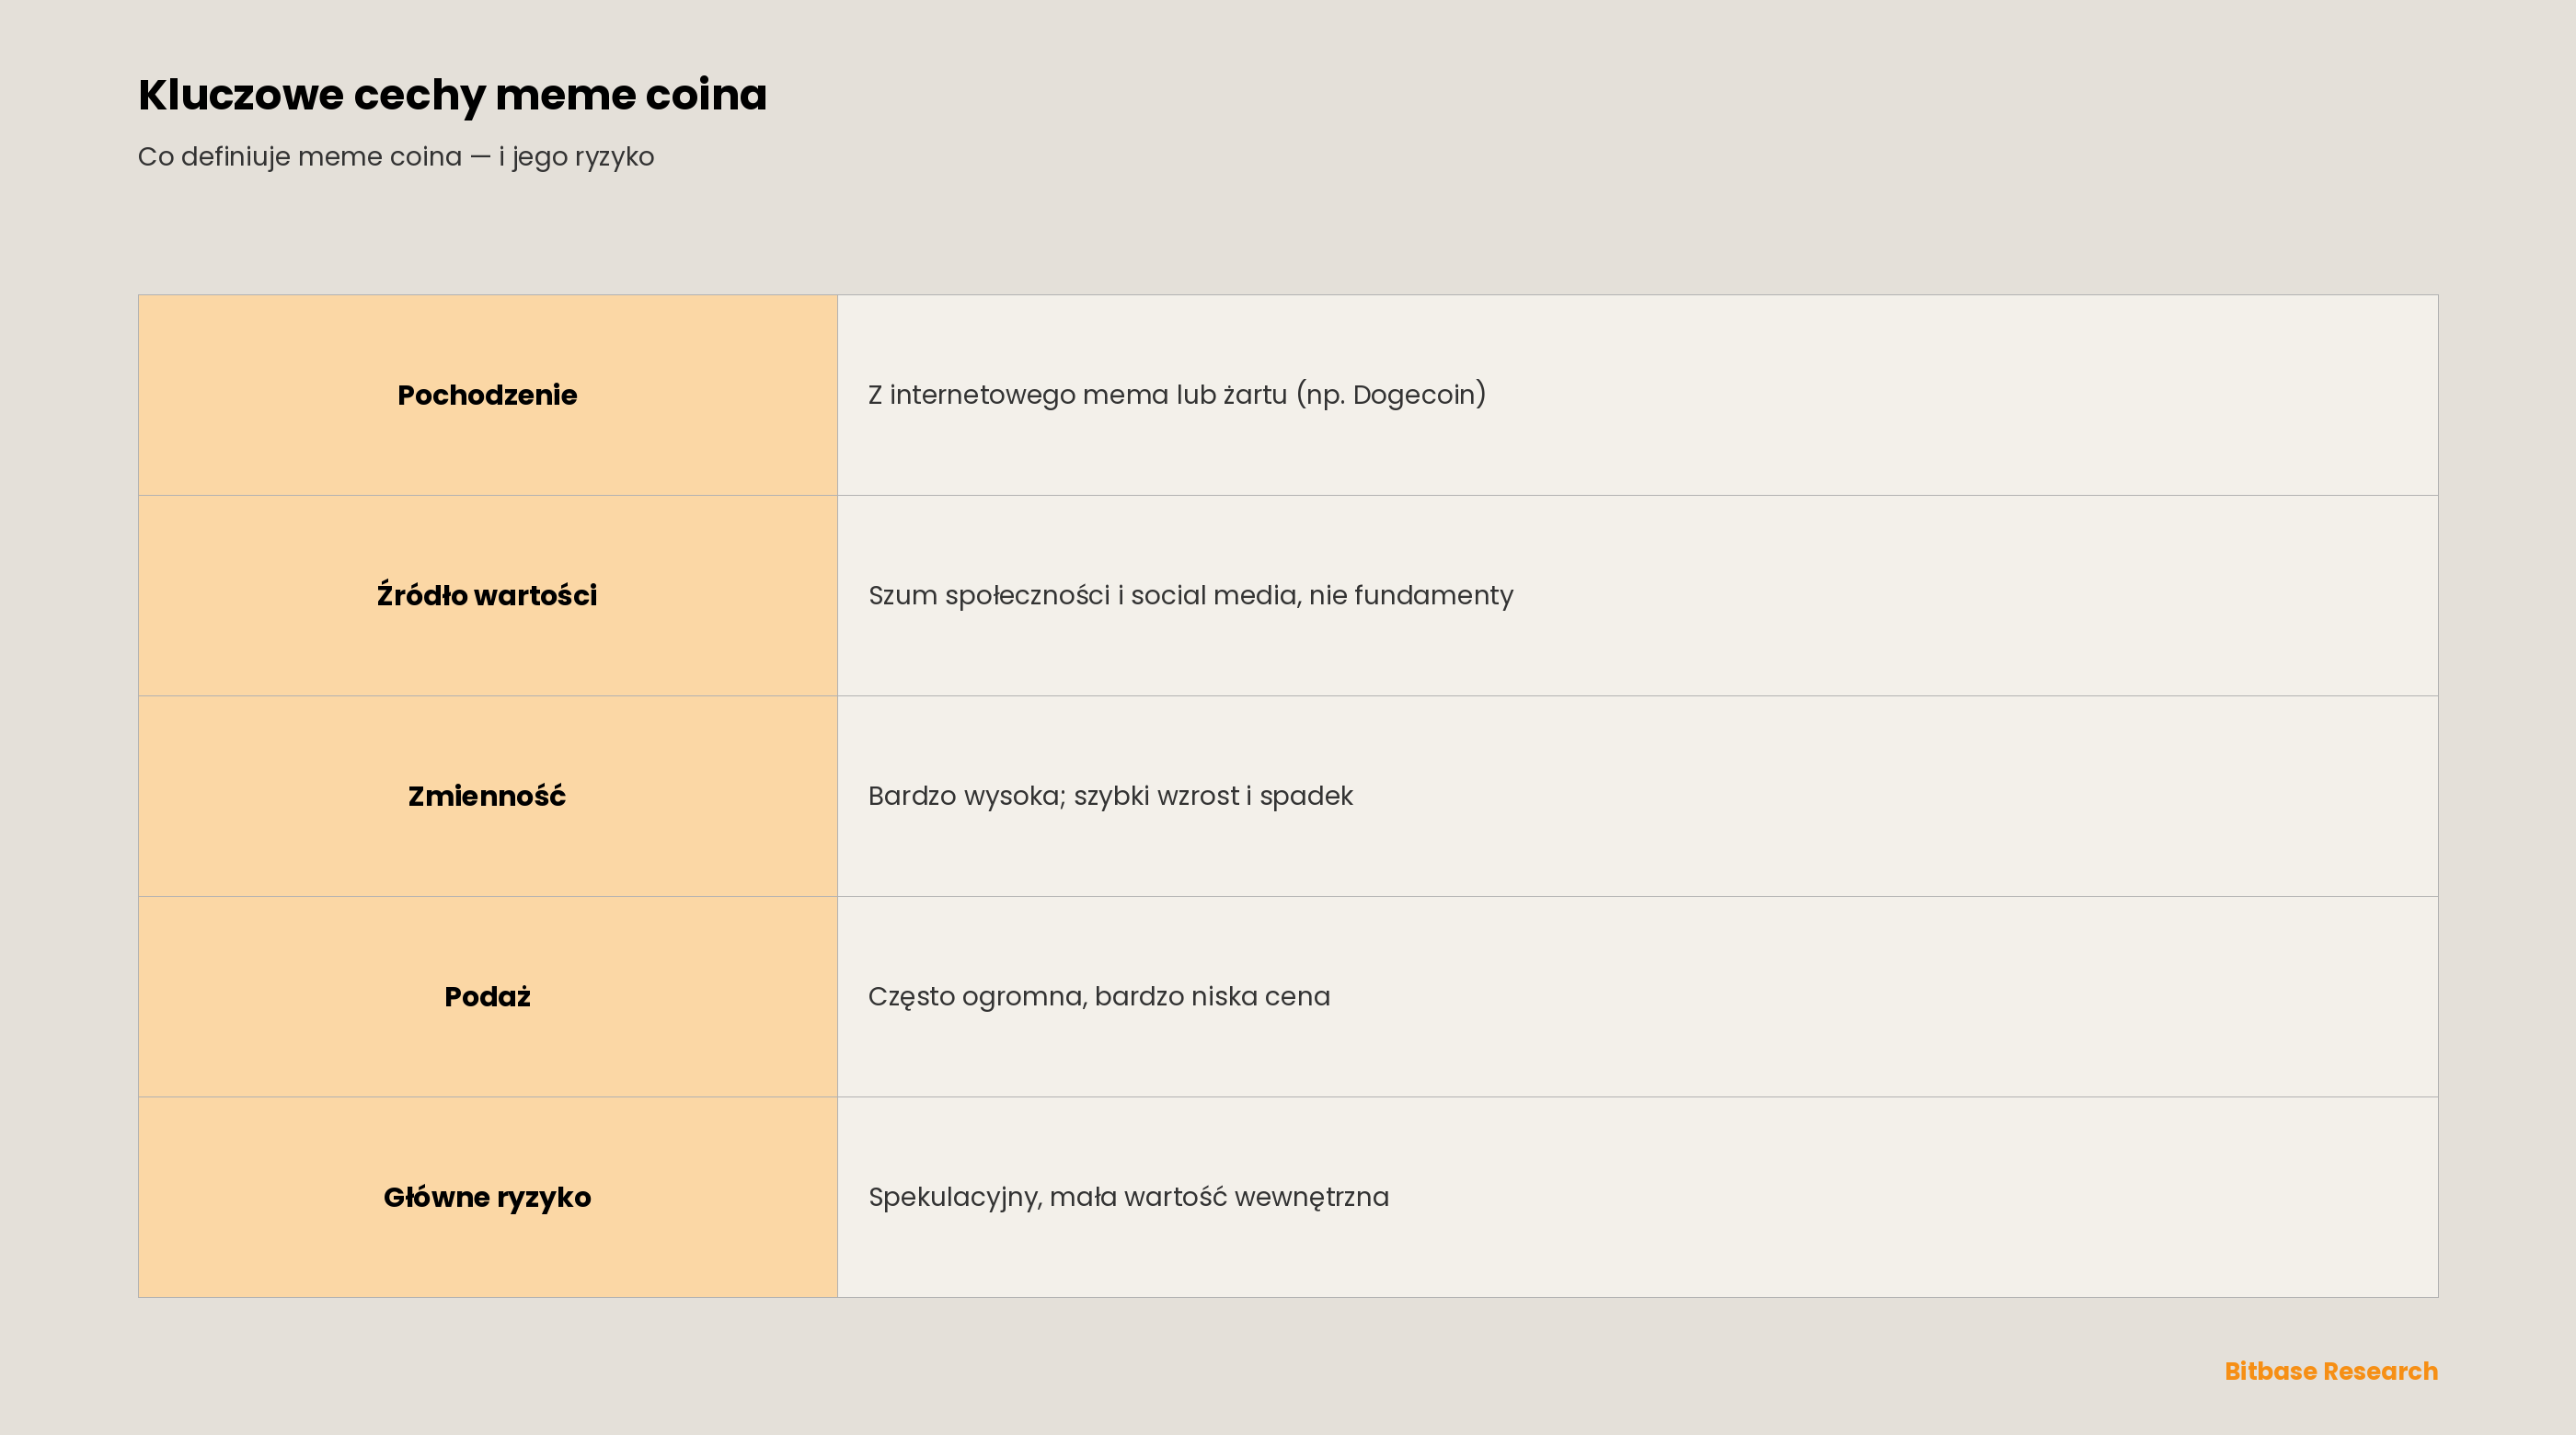Screen dimensions: 2576x1435
Task: Select the 'Często ogromna, bardzo niska cena' text
Action: [x=1099, y=997]
